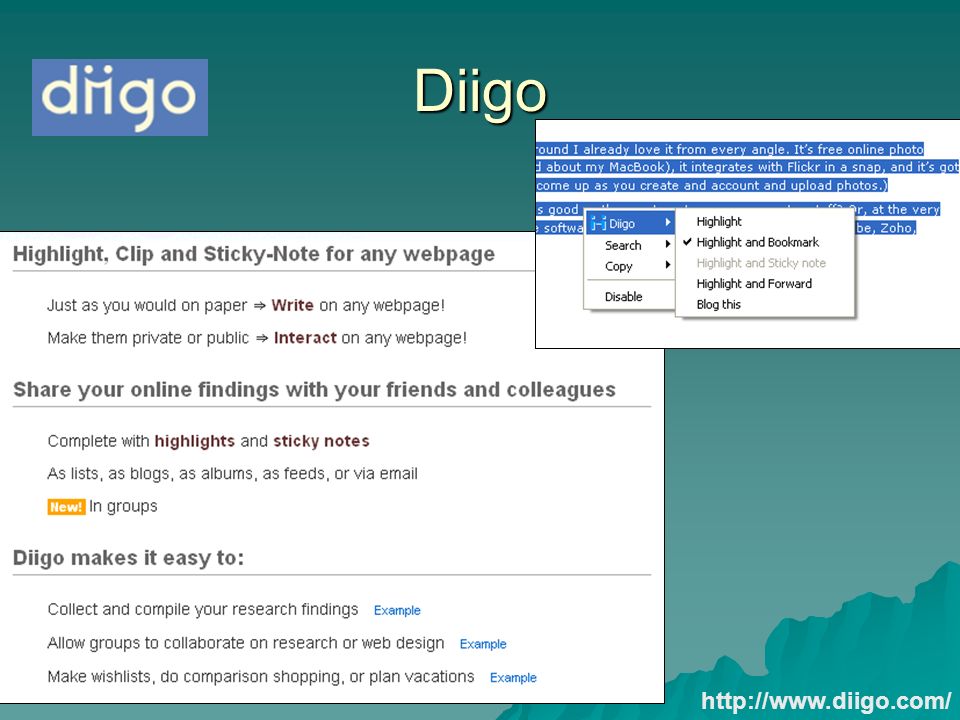The width and height of the screenshot is (960, 720).
Task: Choose Highlight and Sticky note option
Action: (x=761, y=263)
